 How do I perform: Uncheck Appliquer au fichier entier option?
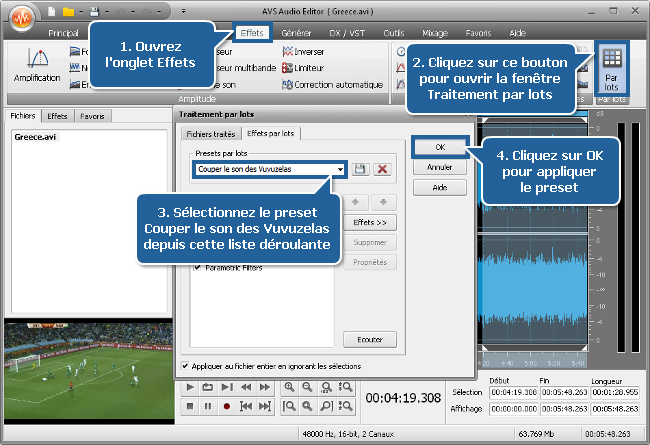pyautogui.click(x=185, y=366)
